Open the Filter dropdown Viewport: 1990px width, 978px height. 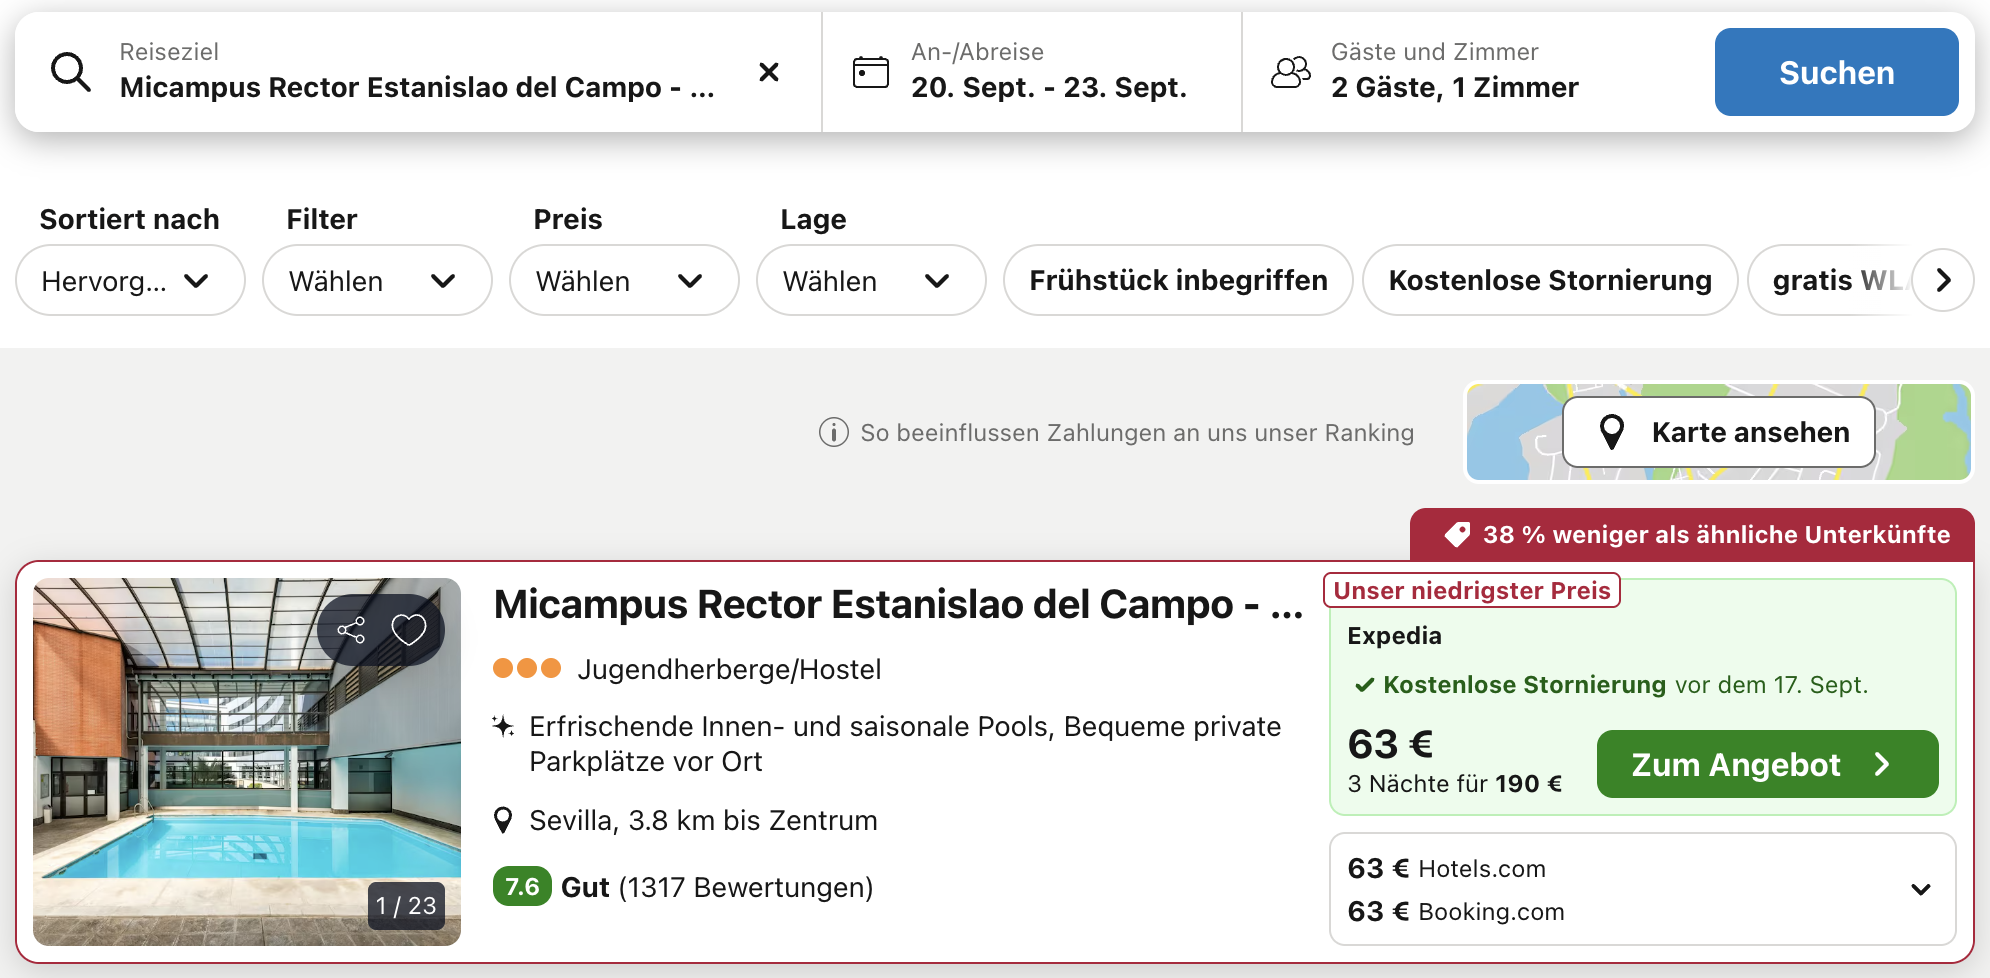[376, 281]
